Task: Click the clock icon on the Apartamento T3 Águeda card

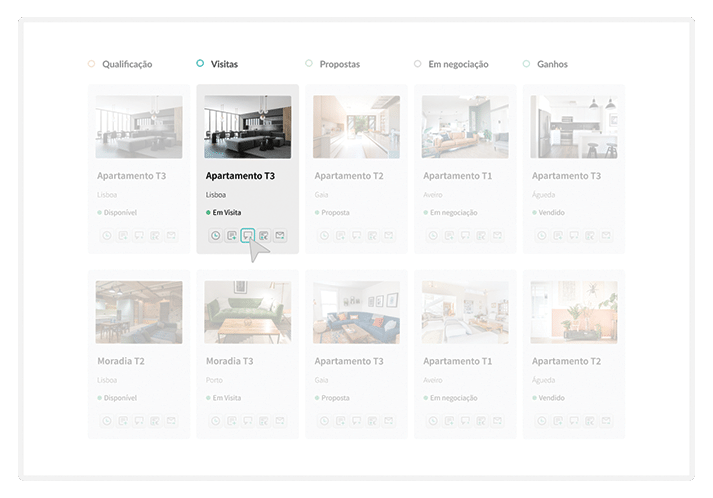Action: pyautogui.click(x=541, y=236)
